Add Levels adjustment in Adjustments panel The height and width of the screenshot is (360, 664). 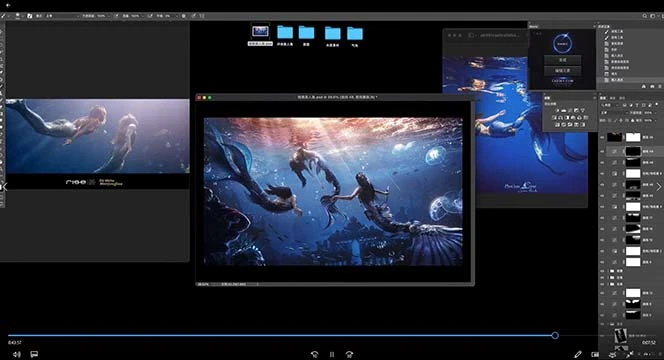[x=564, y=110]
